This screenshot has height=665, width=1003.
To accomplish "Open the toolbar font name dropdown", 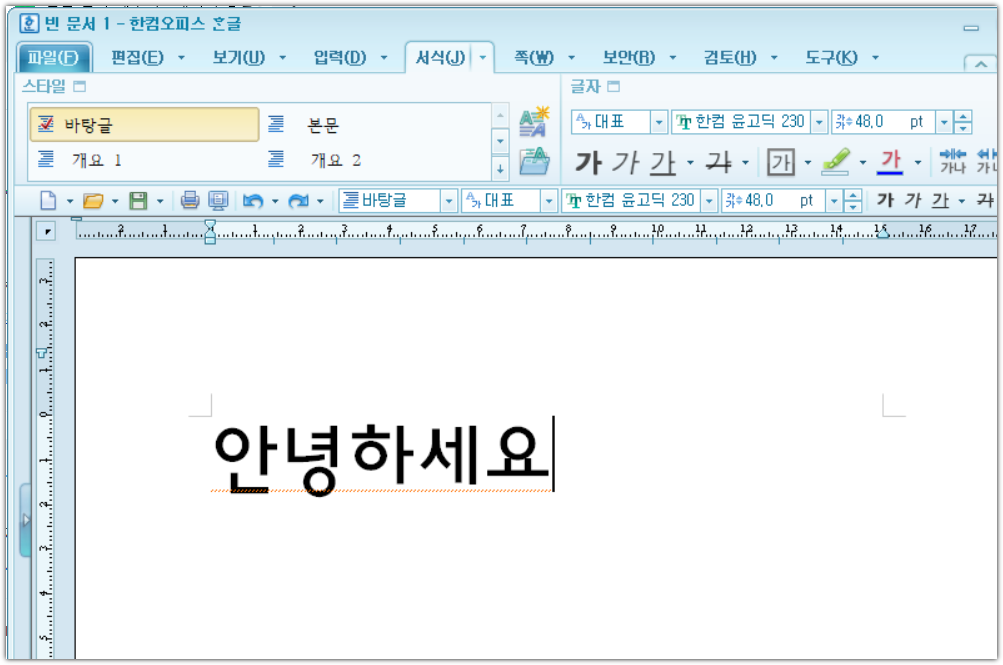I will point(709,201).
